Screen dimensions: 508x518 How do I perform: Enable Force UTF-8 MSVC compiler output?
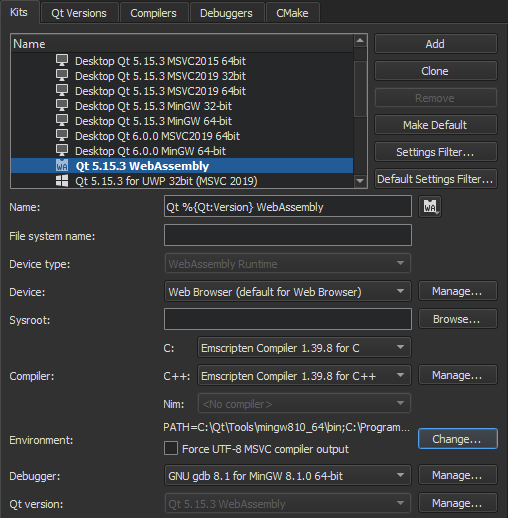[x=171, y=448]
